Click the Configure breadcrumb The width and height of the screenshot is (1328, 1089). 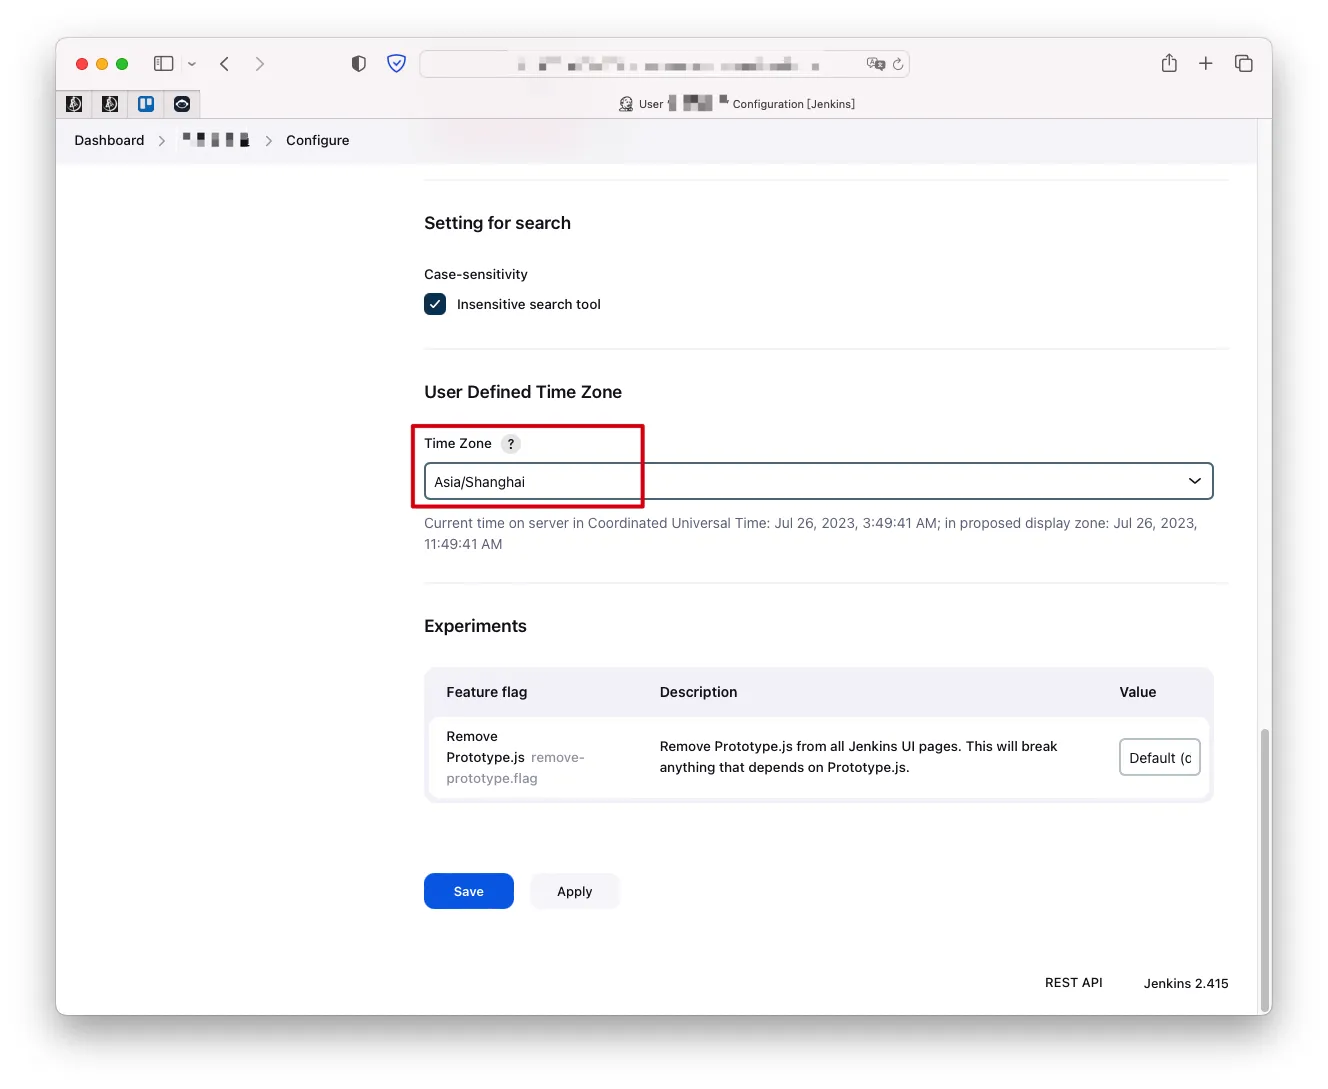[318, 140]
